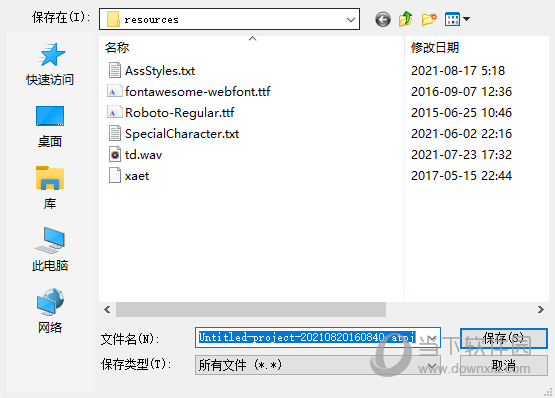Viewport: 555px width, 398px height.
Task: Click the date 2017-05-15 22:44
Action: (x=461, y=176)
